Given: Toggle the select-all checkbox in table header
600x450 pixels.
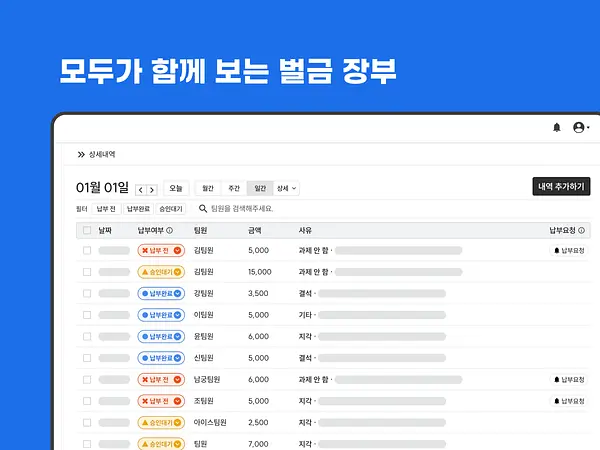Looking at the screenshot, I should click(87, 230).
